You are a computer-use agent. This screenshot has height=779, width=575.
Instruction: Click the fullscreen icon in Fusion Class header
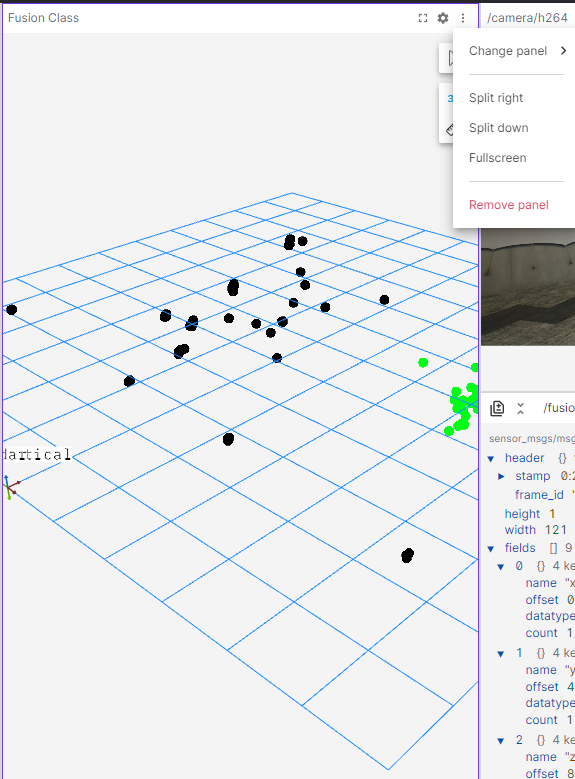point(423,18)
